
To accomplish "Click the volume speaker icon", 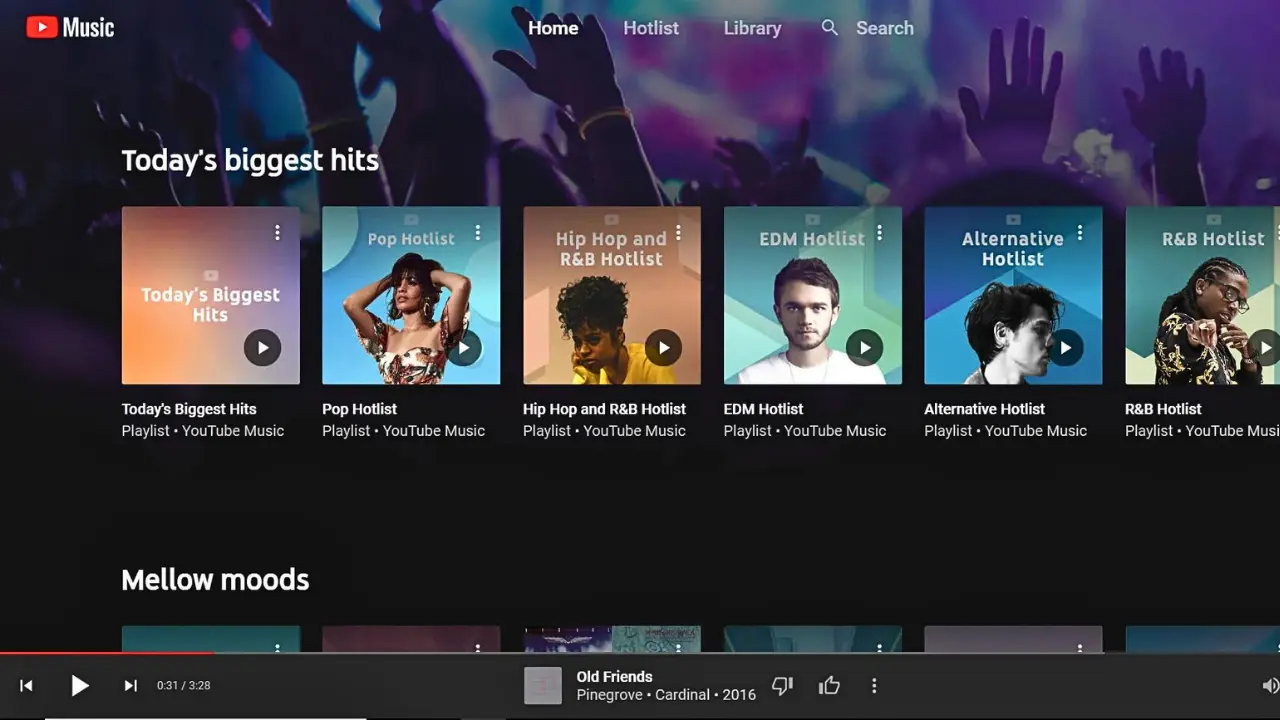I will click(1270, 686).
